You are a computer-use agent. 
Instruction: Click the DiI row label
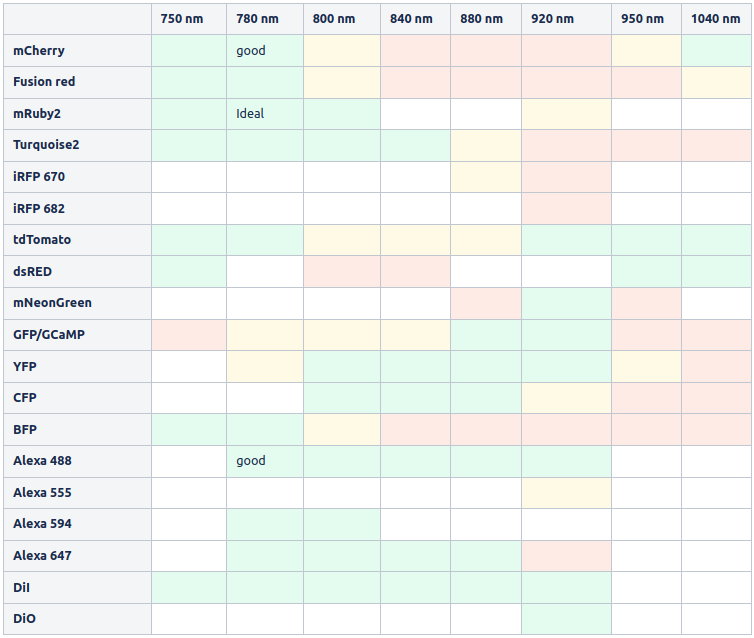click(77, 588)
